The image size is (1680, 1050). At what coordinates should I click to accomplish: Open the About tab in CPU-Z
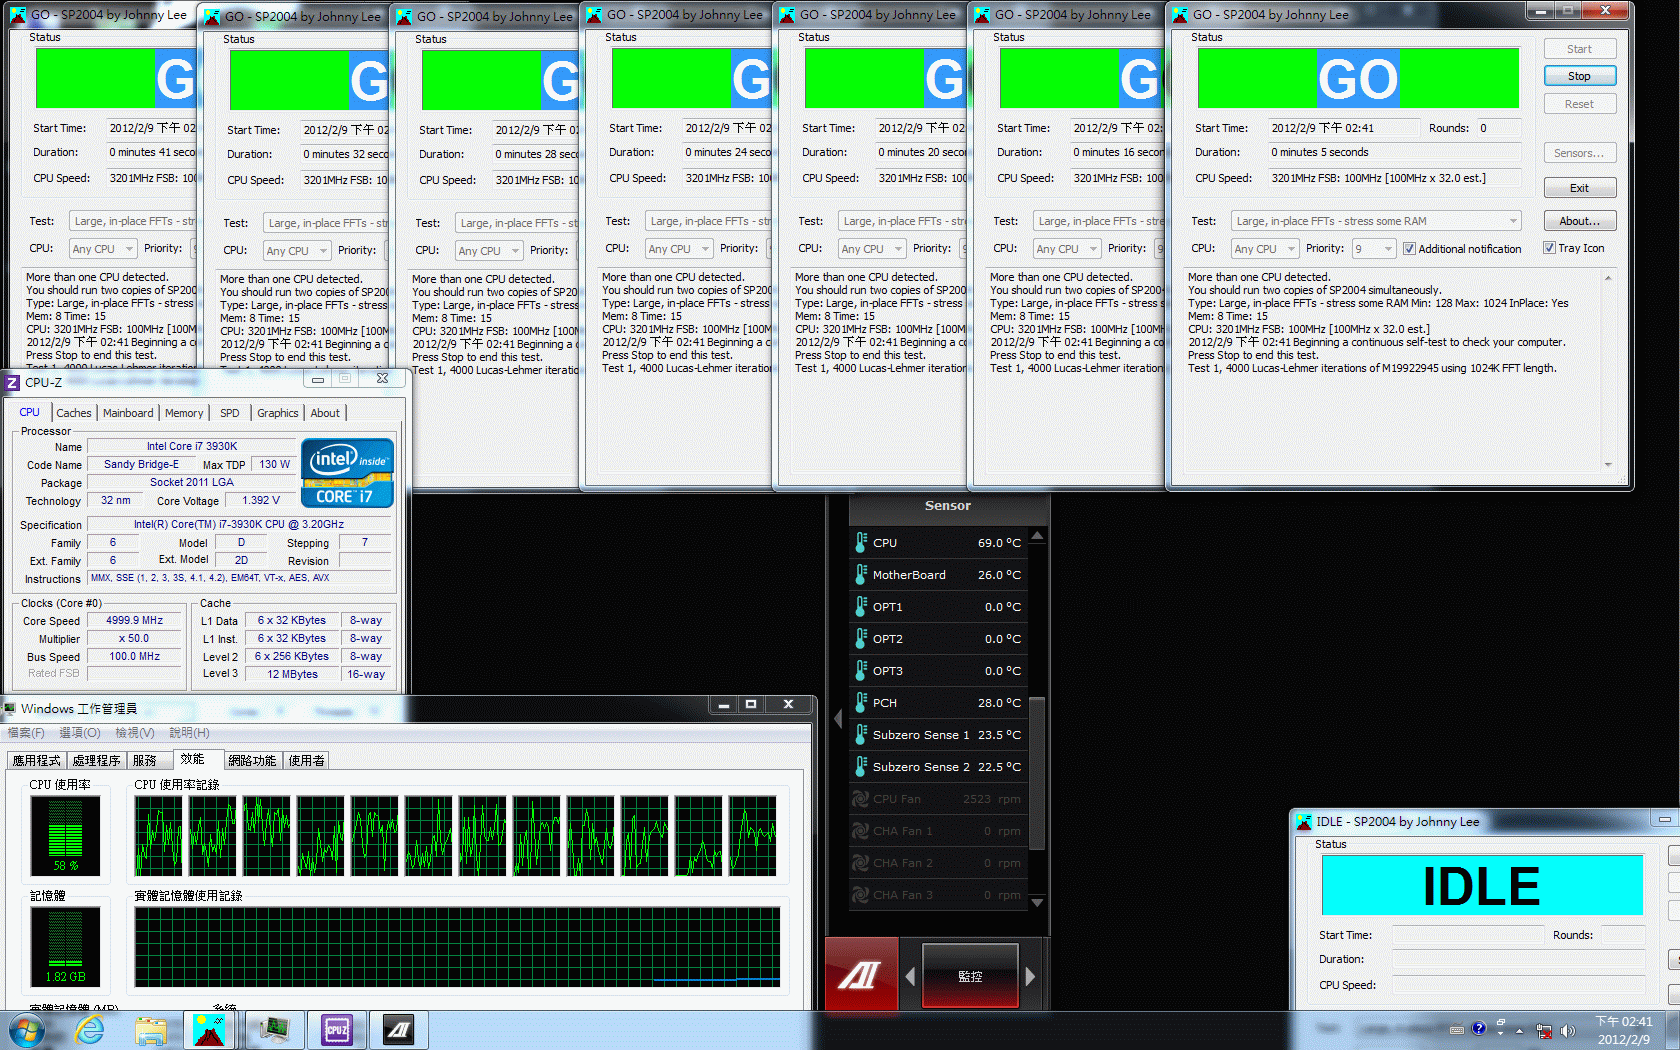click(x=325, y=413)
